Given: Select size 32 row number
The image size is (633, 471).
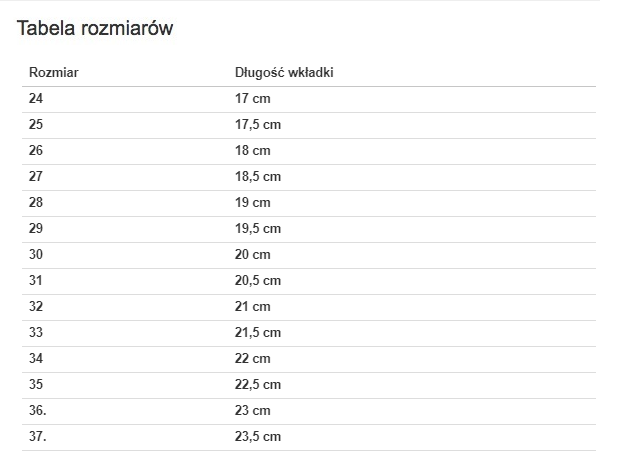Looking at the screenshot, I should [37, 307].
